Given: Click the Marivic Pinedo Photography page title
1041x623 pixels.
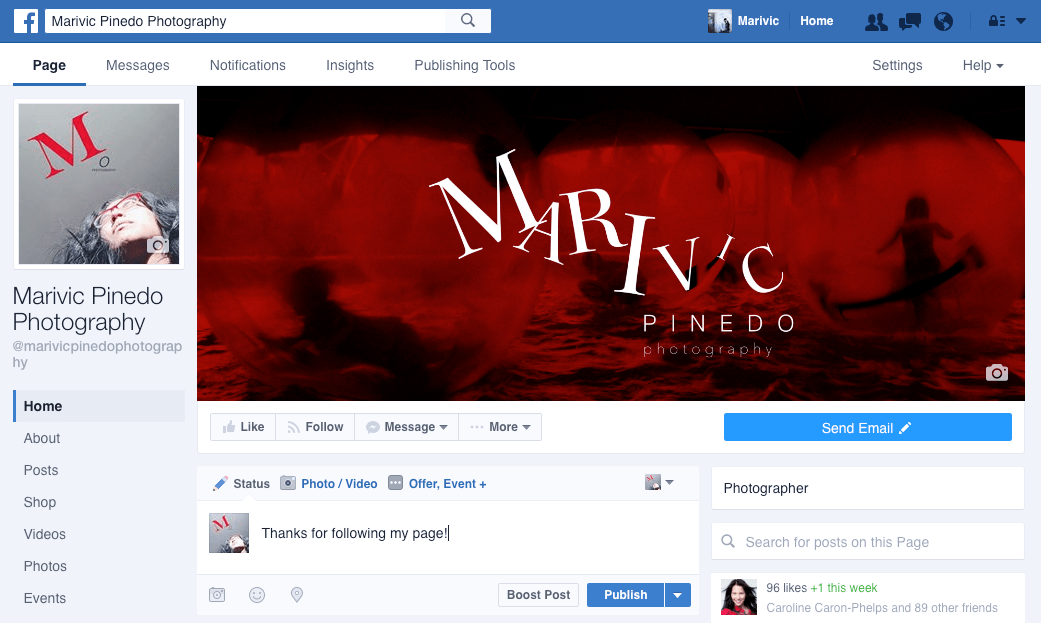Looking at the screenshot, I should (88, 309).
